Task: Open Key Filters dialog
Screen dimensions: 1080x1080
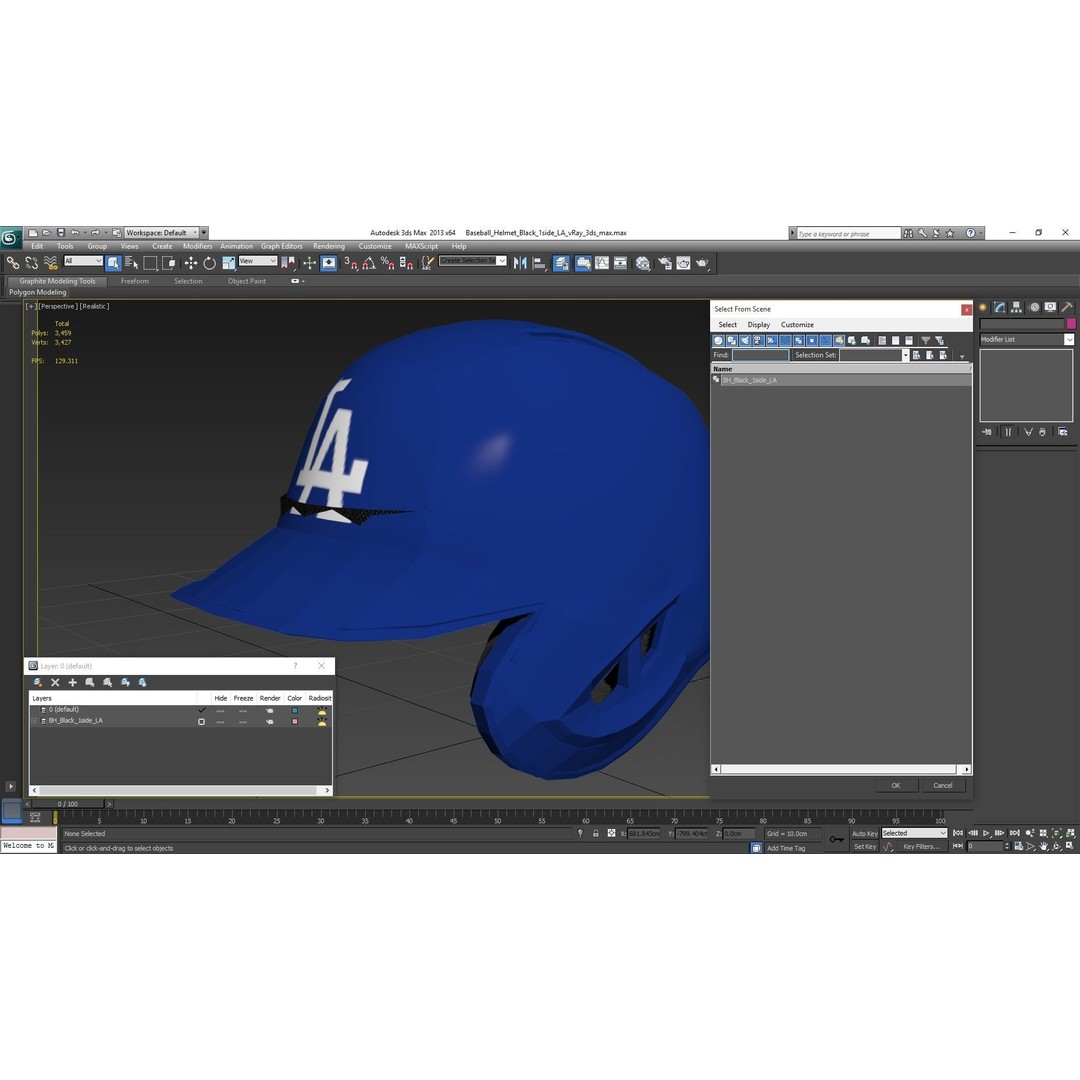Action: coord(922,847)
